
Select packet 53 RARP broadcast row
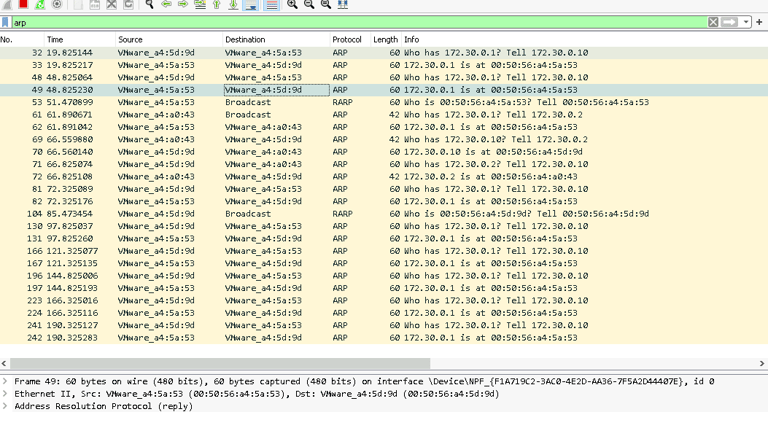(384, 102)
